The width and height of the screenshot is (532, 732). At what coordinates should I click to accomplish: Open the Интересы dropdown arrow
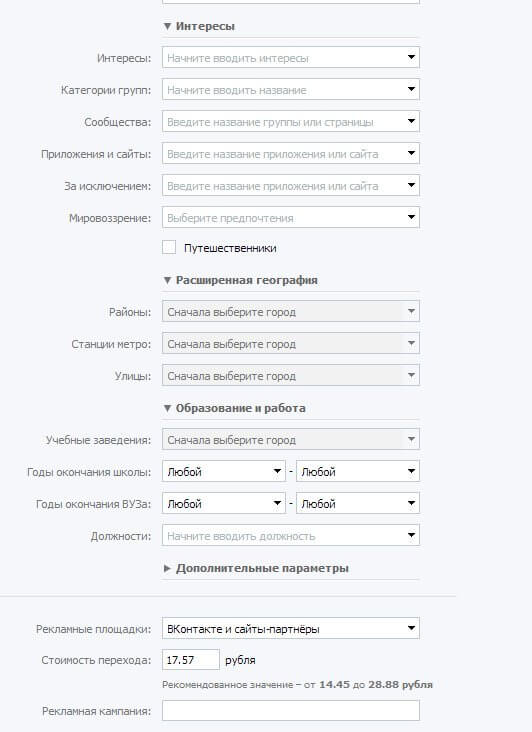pyautogui.click(x=411, y=57)
